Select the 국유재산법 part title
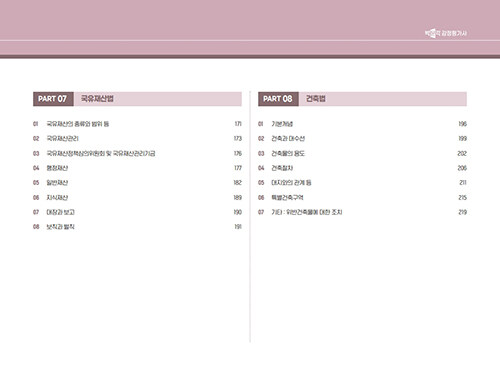Screen dimensions: 500x375 pos(97,99)
